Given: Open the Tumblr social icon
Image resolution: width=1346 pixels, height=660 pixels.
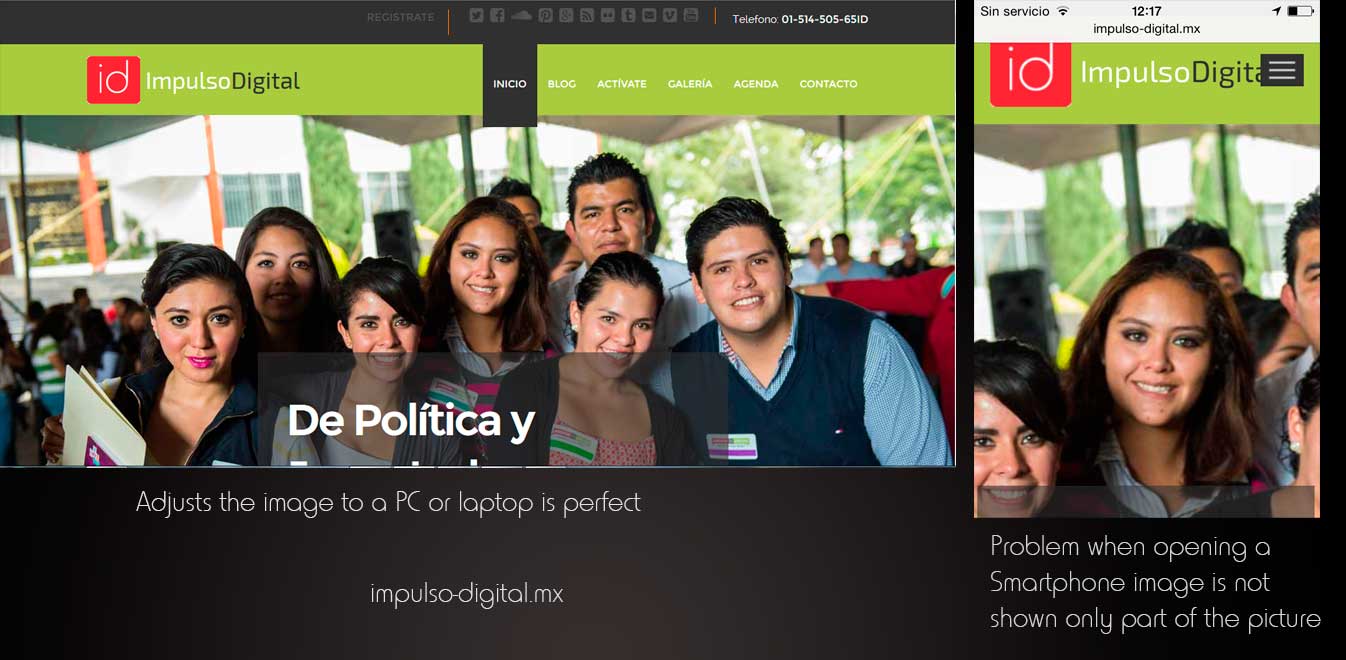Looking at the screenshot, I should tap(628, 15).
